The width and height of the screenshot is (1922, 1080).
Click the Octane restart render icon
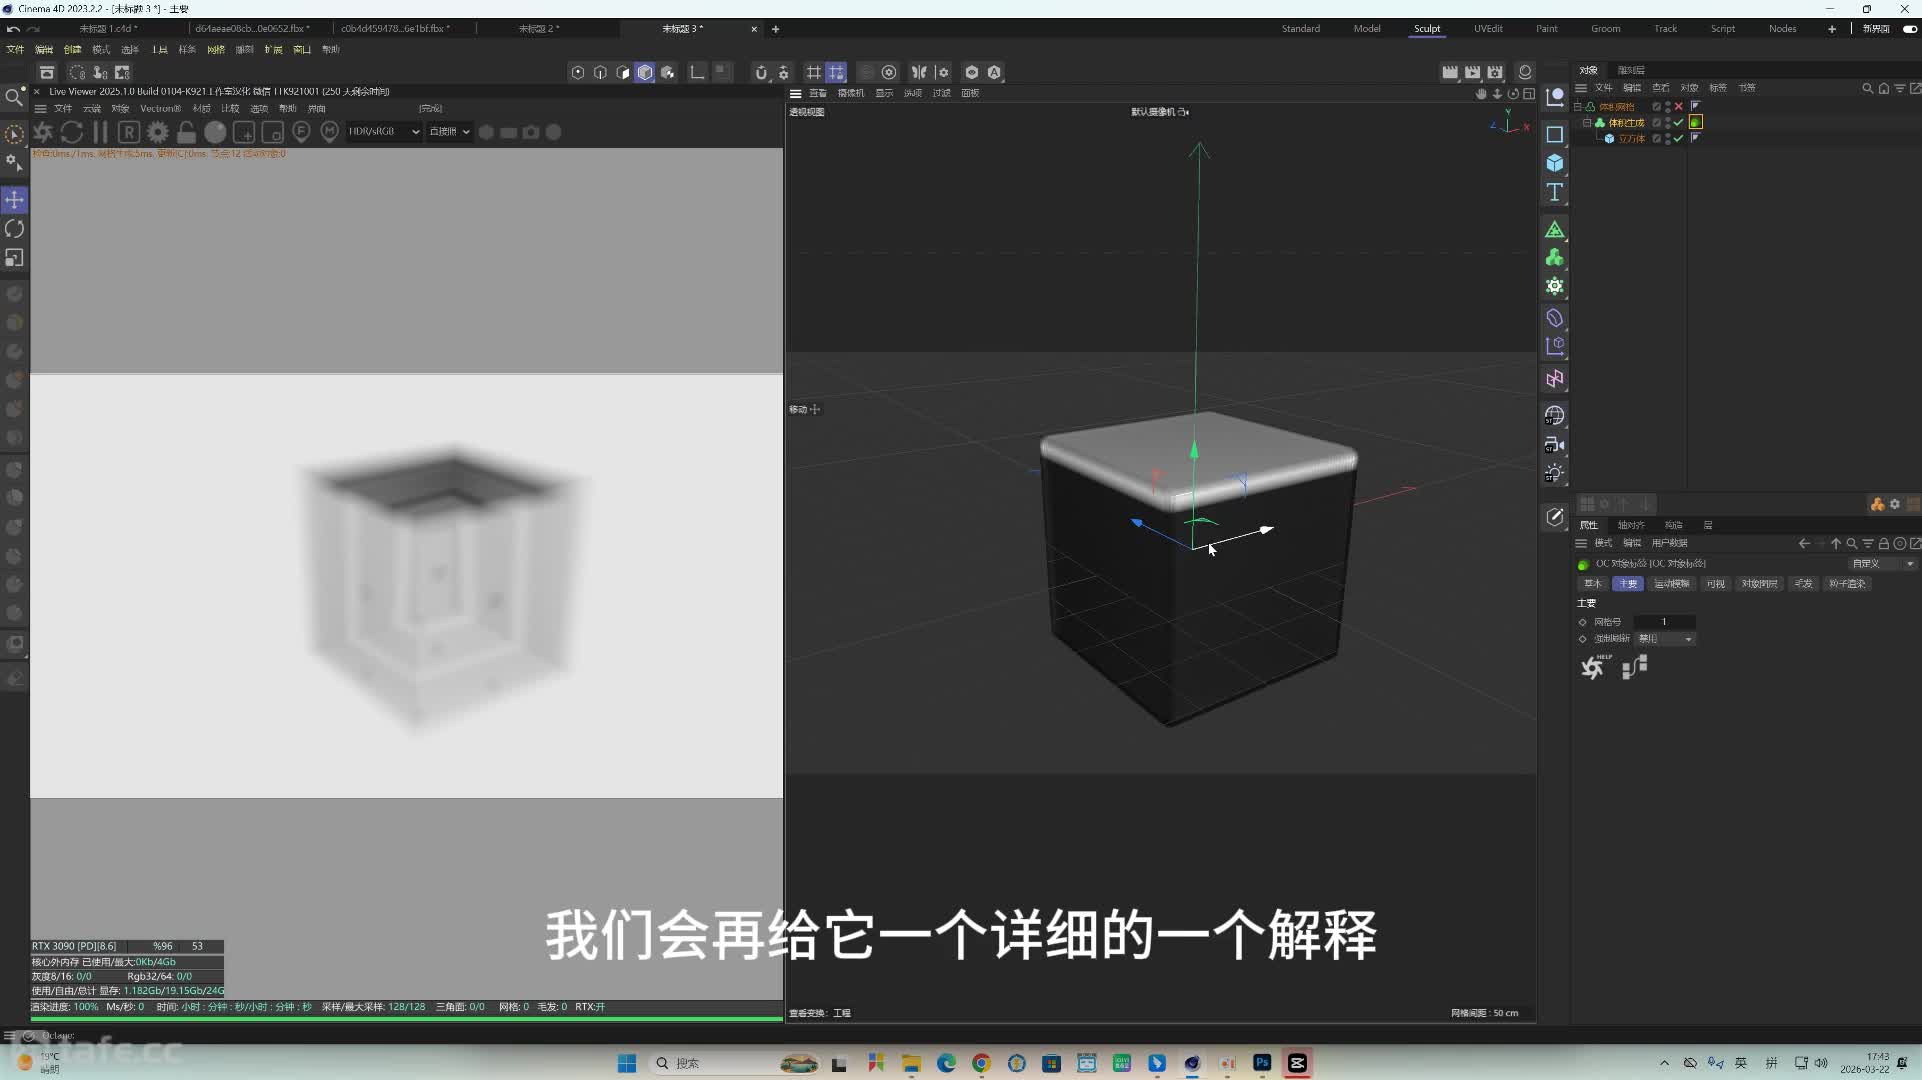pyautogui.click(x=71, y=132)
